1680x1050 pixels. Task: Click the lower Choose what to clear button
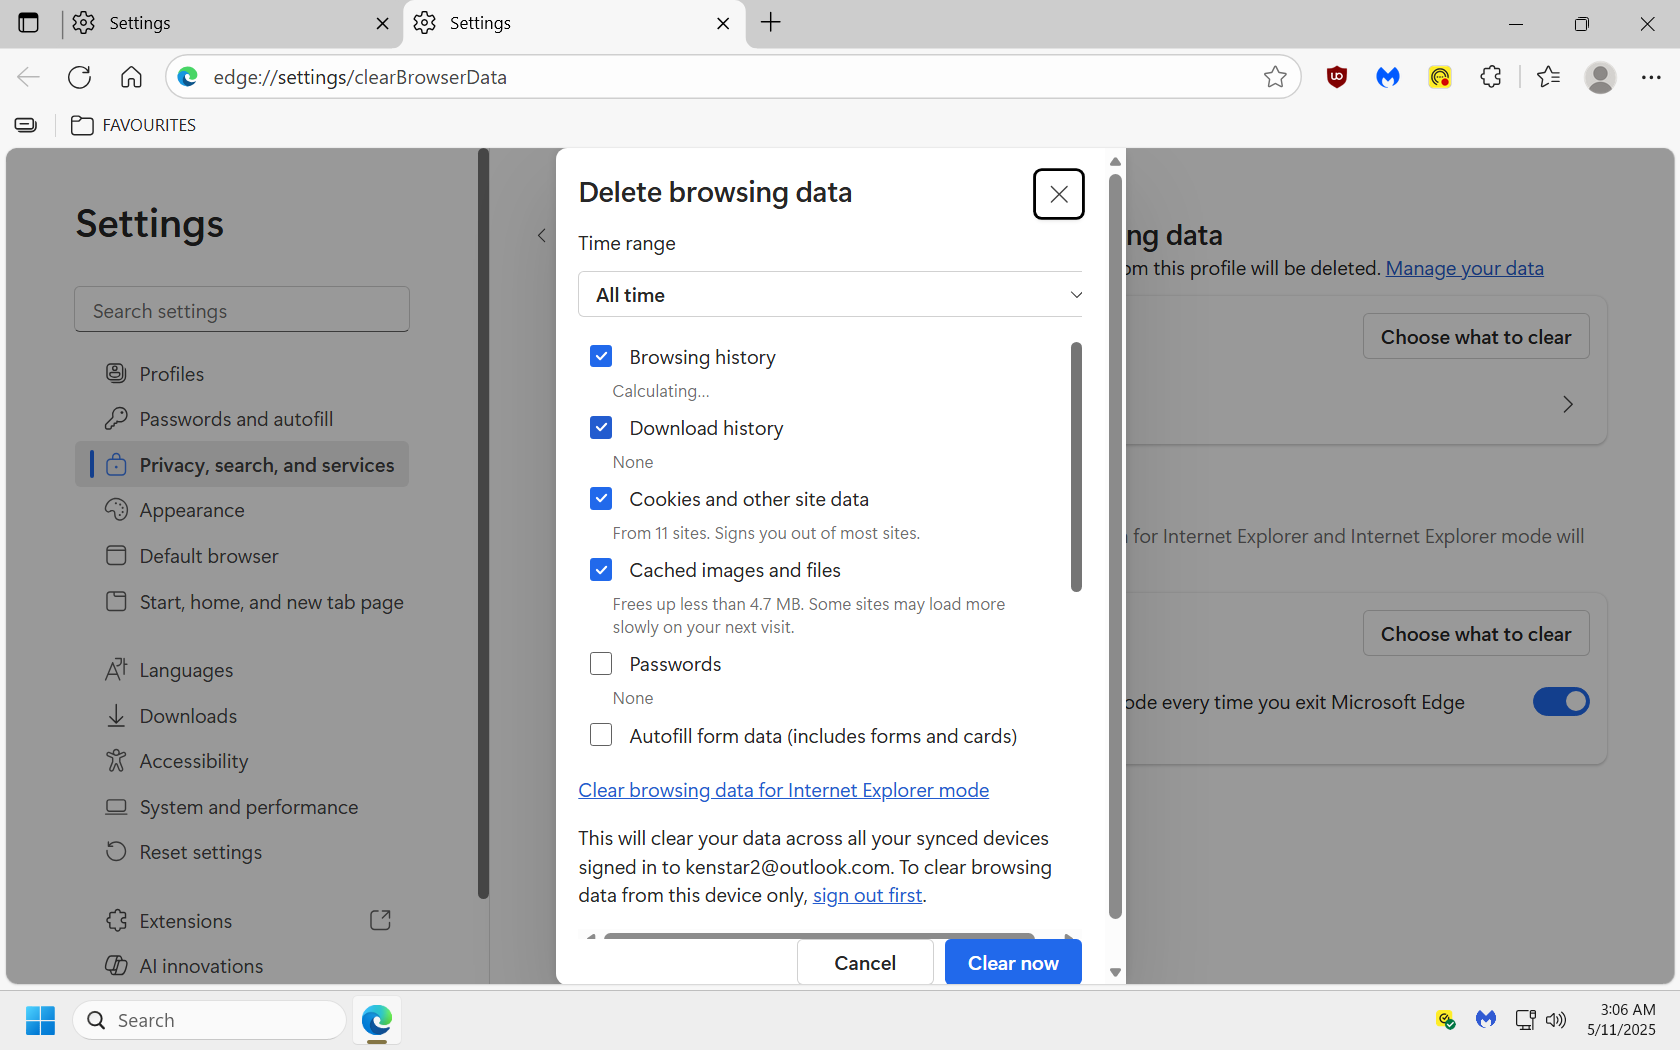(1476, 634)
